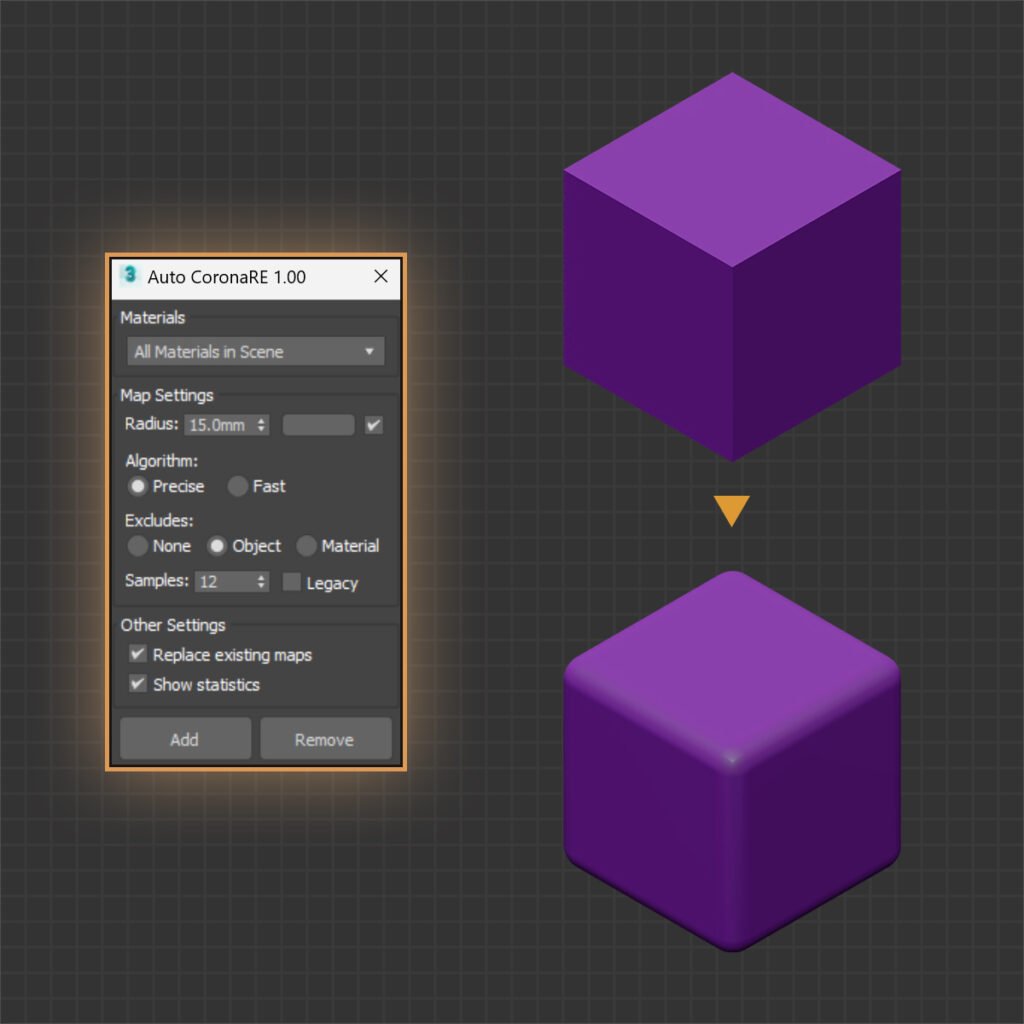Close the Auto CoronaRE dialog
This screenshot has width=1024, height=1024.
point(381,276)
